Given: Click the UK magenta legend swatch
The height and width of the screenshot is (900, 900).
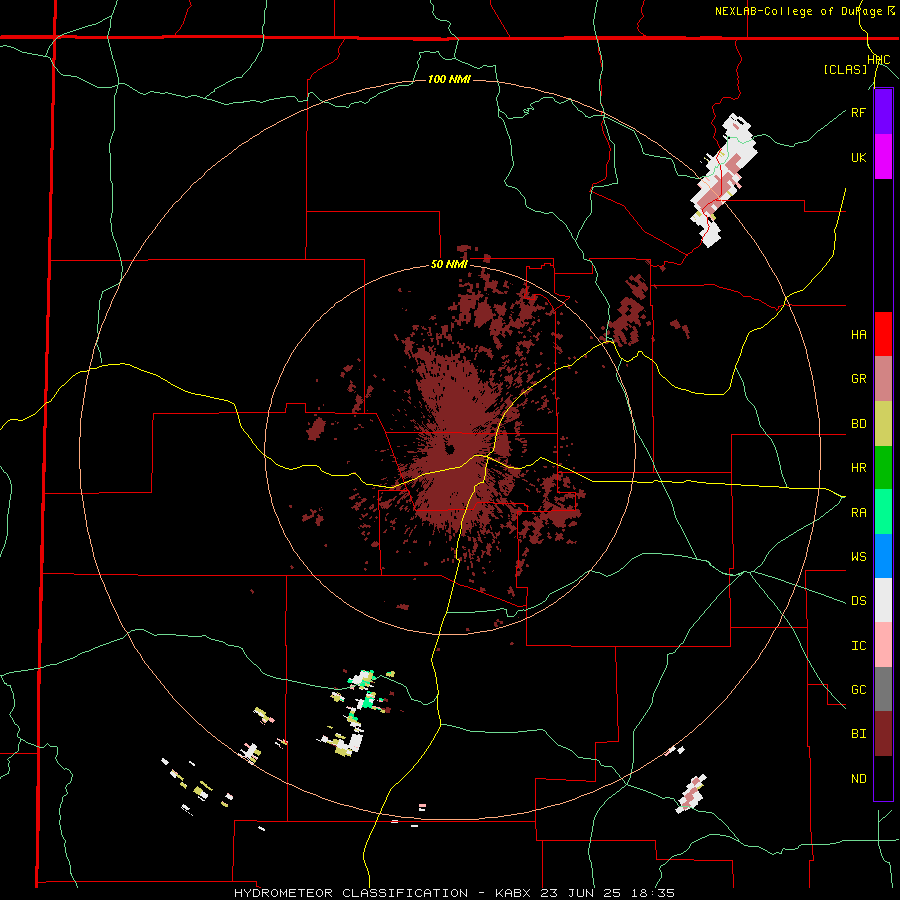Looking at the screenshot, I should [x=883, y=157].
